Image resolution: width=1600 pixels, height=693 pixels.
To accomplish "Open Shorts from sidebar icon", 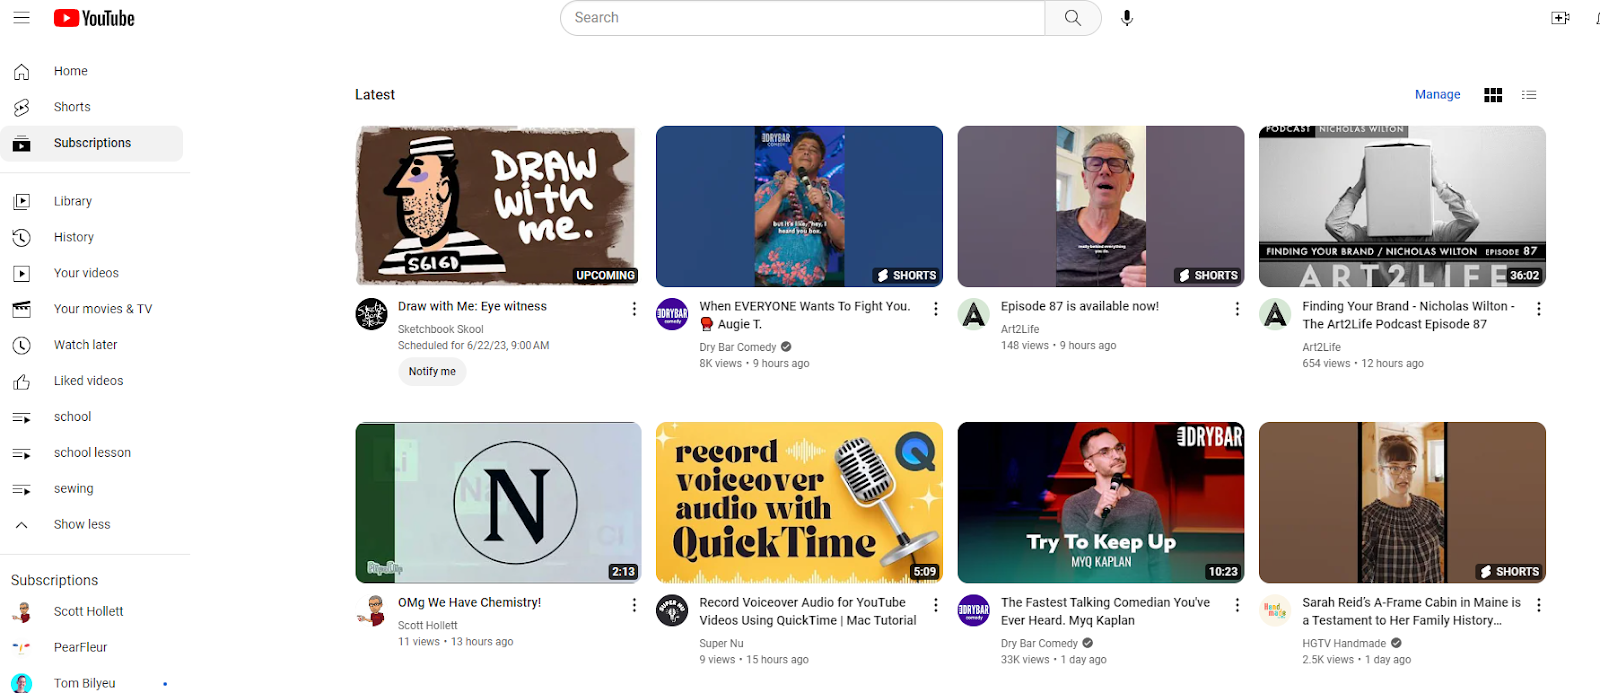I will point(21,107).
